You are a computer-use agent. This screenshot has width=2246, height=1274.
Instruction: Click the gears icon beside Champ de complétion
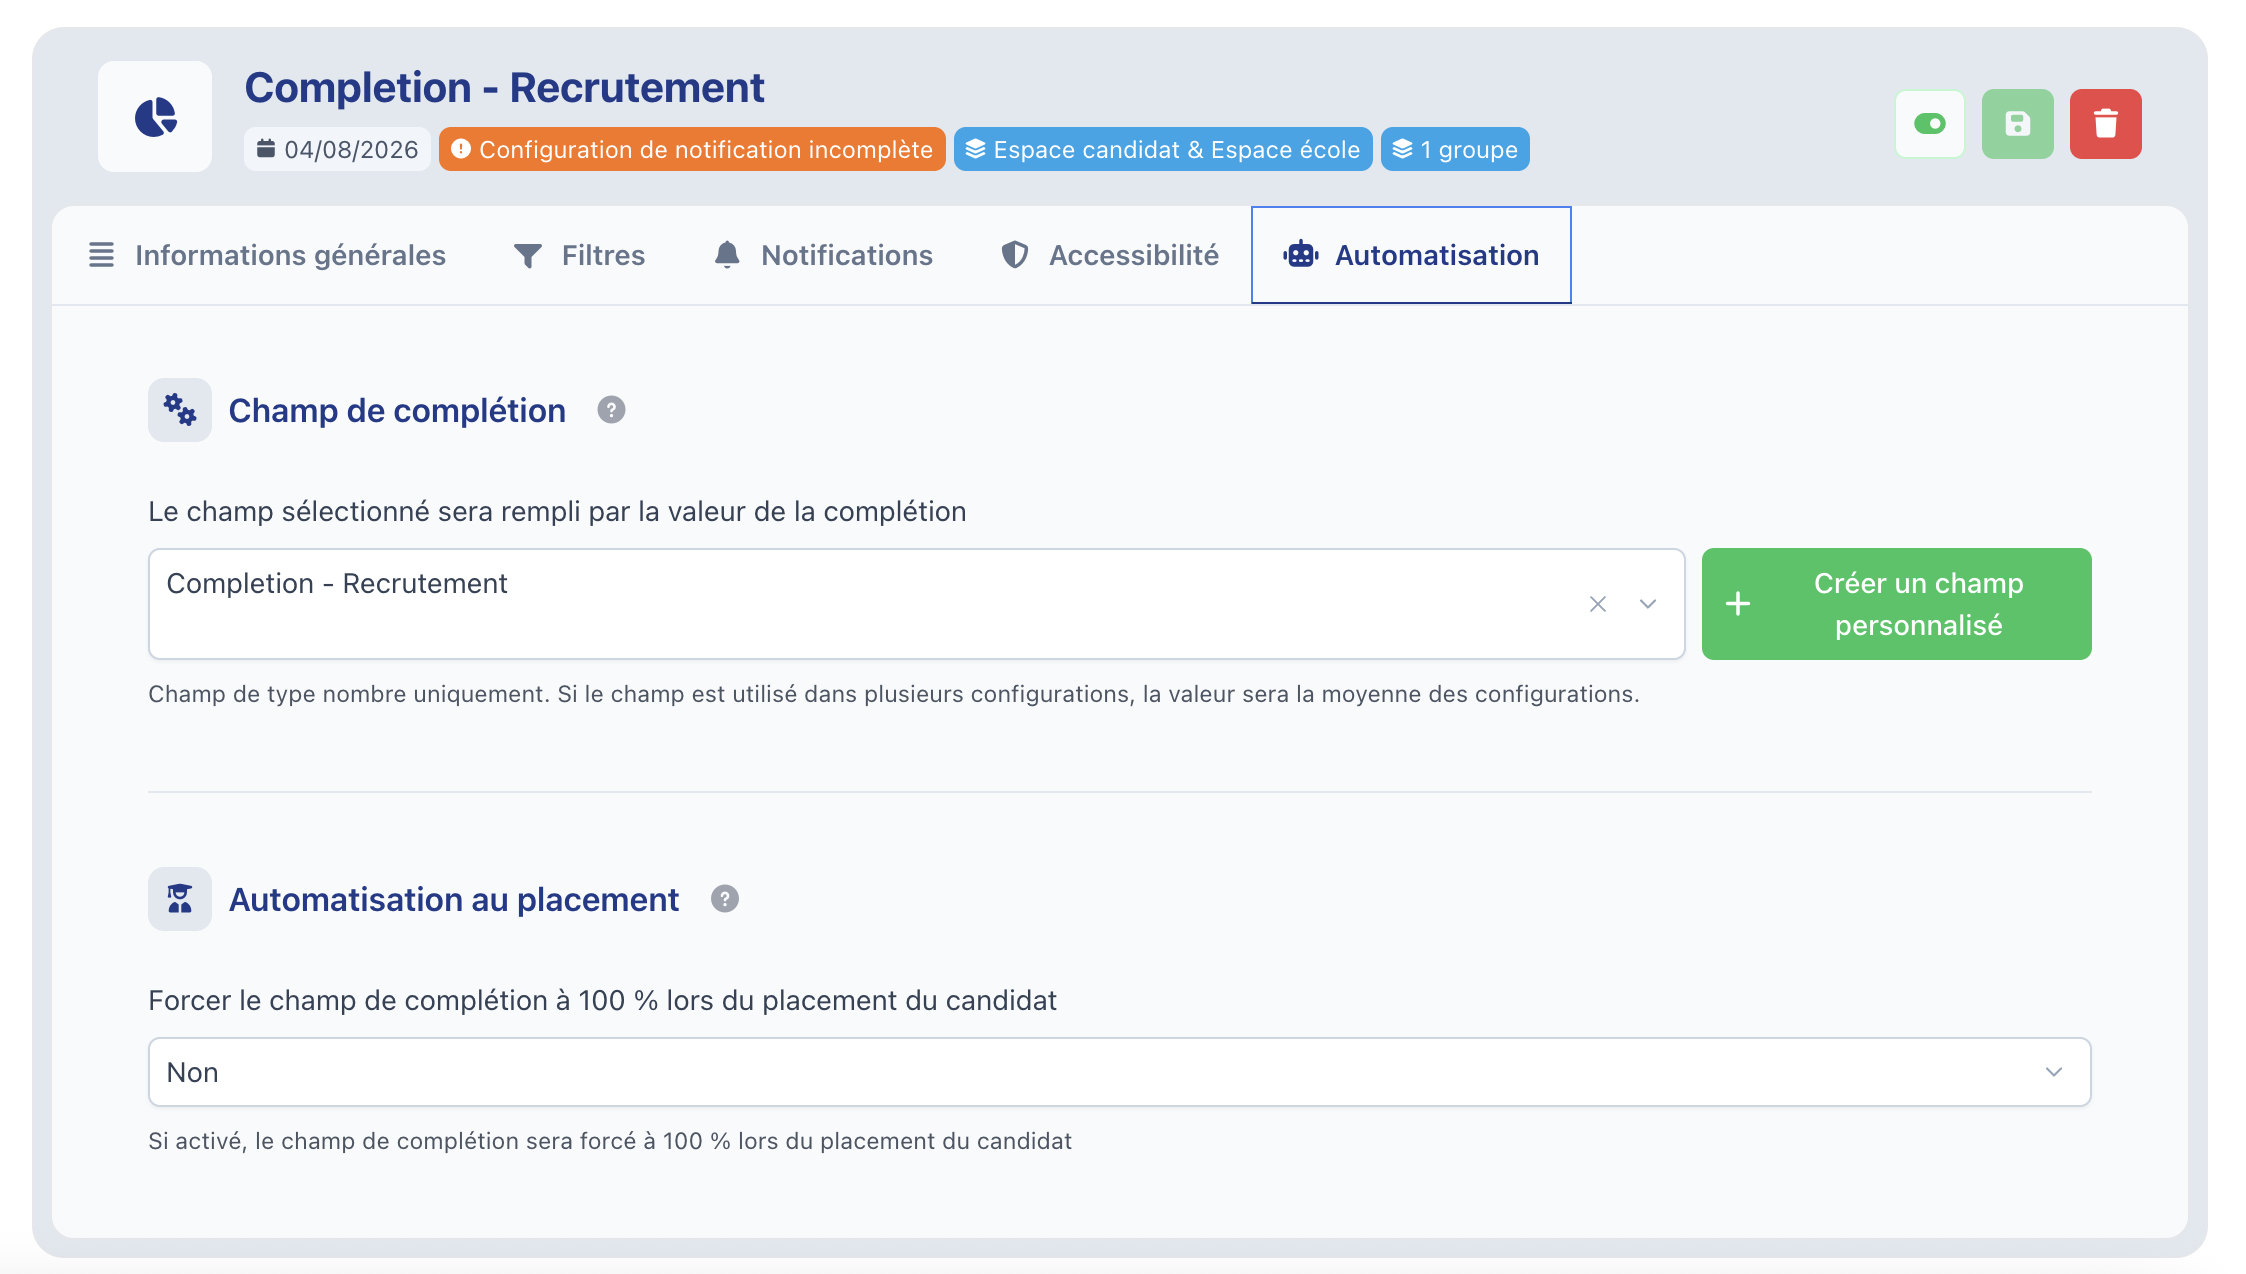(180, 410)
